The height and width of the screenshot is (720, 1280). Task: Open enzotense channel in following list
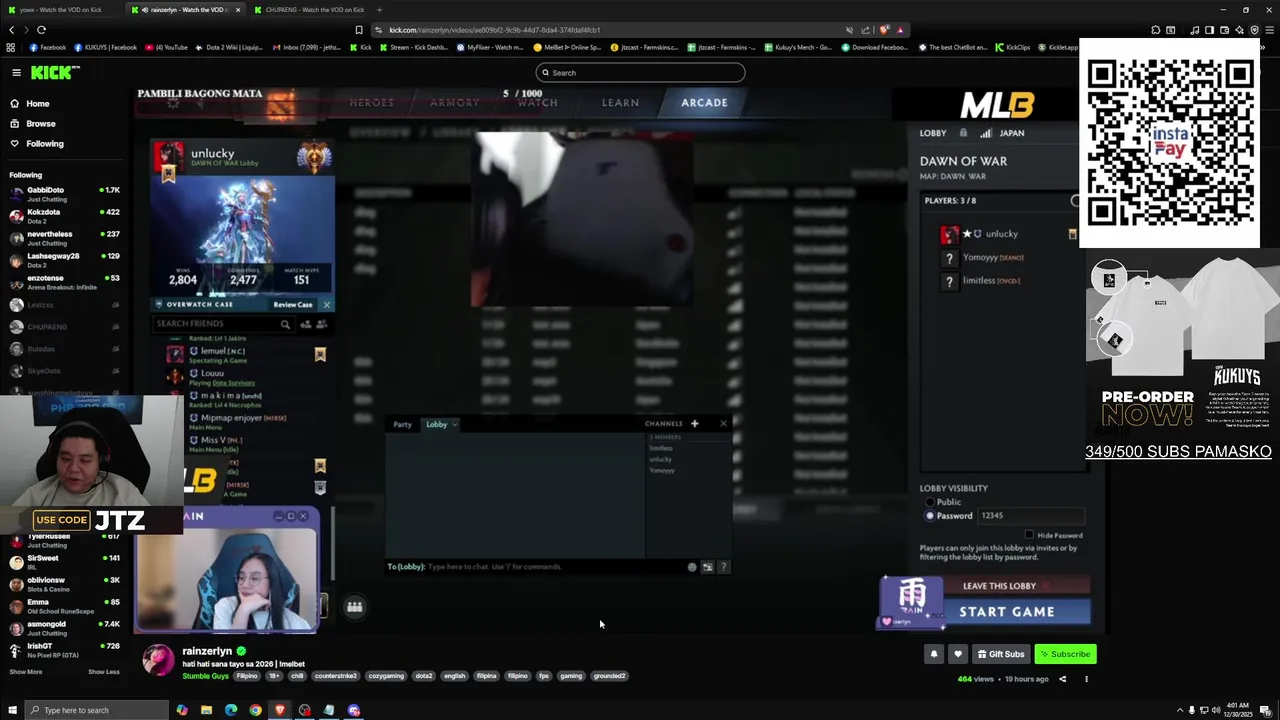pyautogui.click(x=64, y=282)
